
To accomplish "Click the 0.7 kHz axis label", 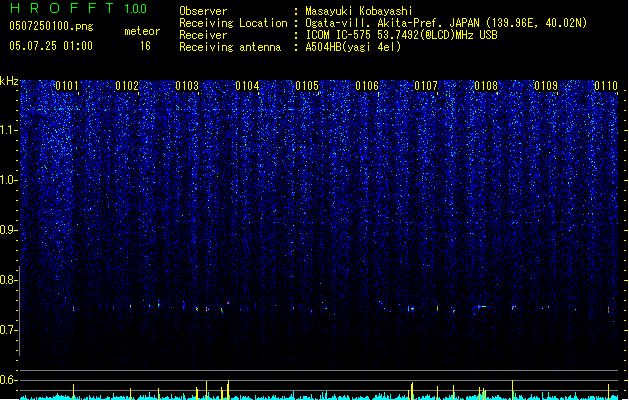I will click(7, 330).
